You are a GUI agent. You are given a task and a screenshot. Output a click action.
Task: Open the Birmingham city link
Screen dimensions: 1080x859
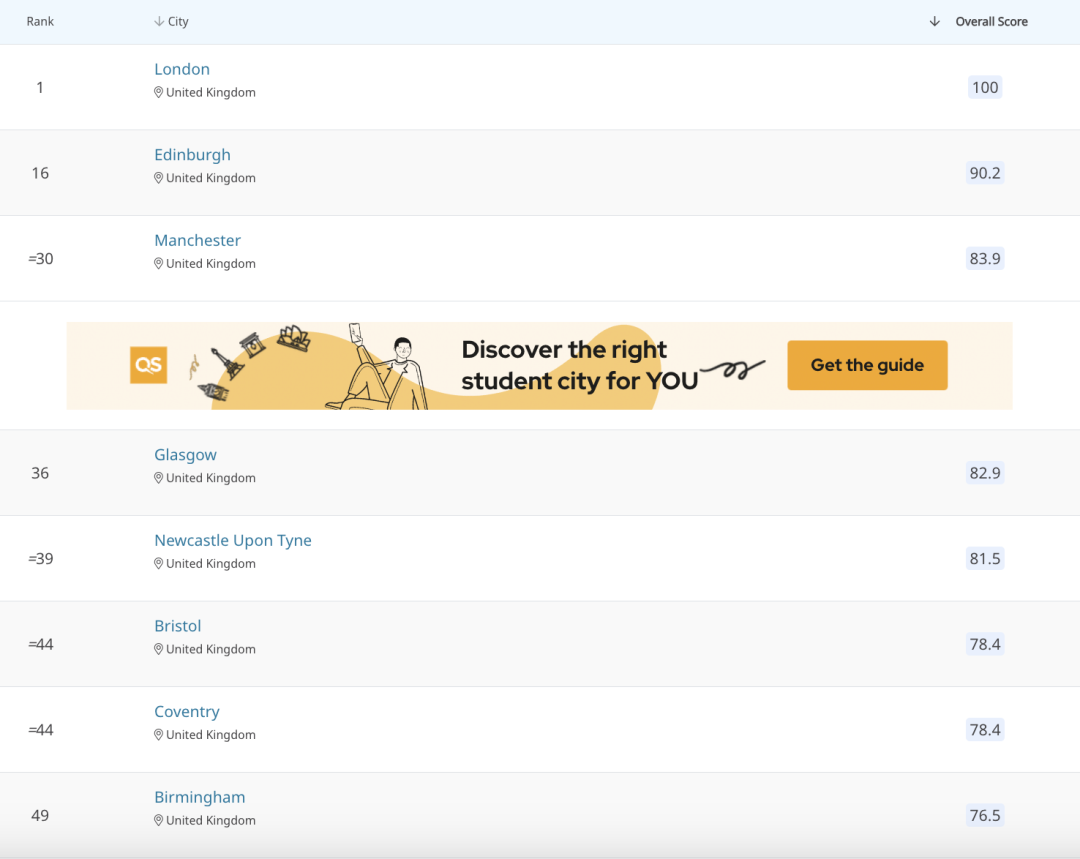click(x=200, y=797)
